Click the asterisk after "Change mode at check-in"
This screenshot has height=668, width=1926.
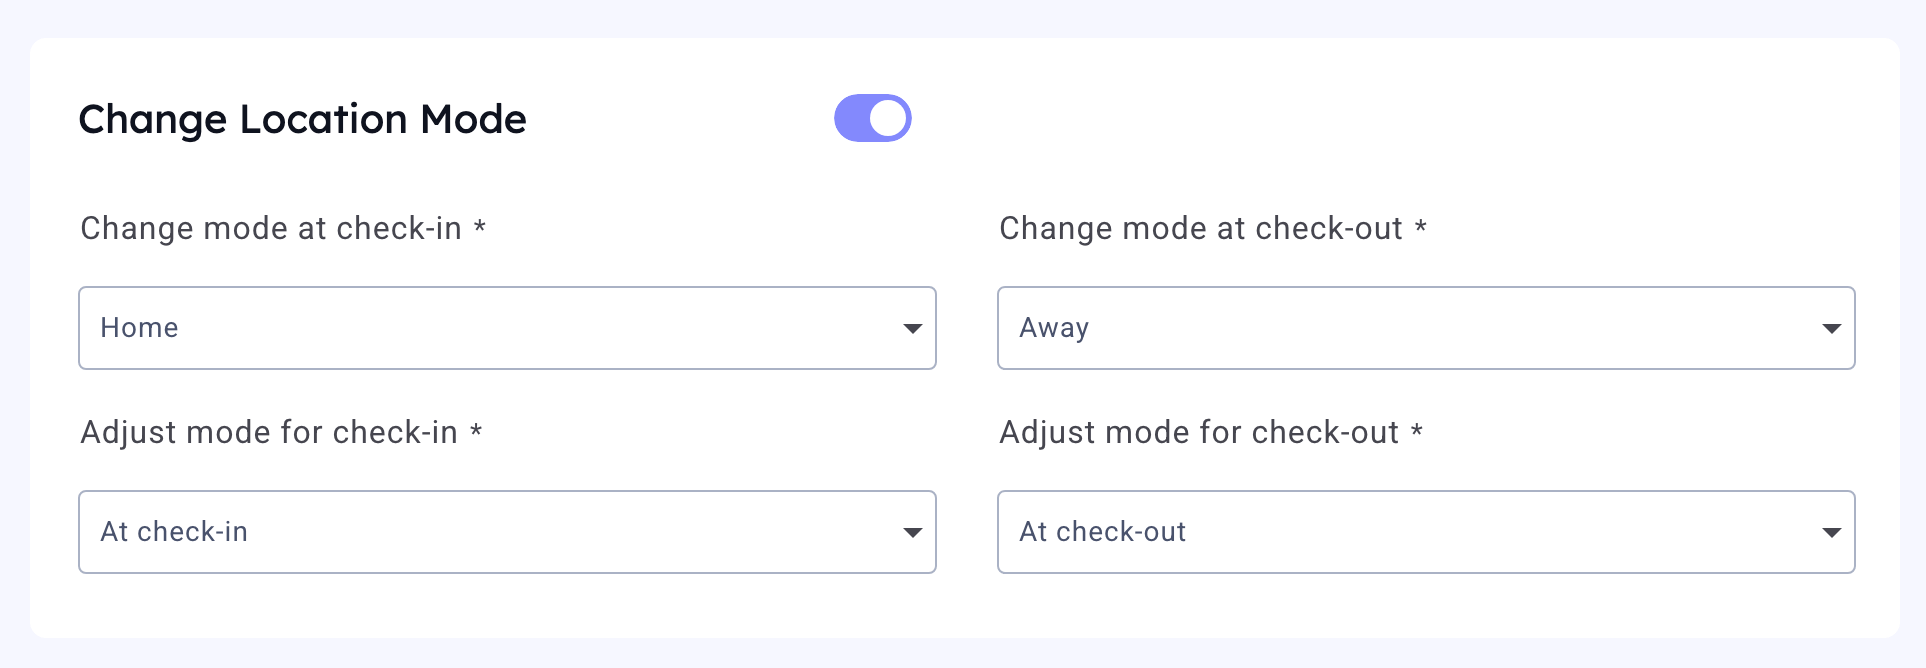click(x=480, y=225)
